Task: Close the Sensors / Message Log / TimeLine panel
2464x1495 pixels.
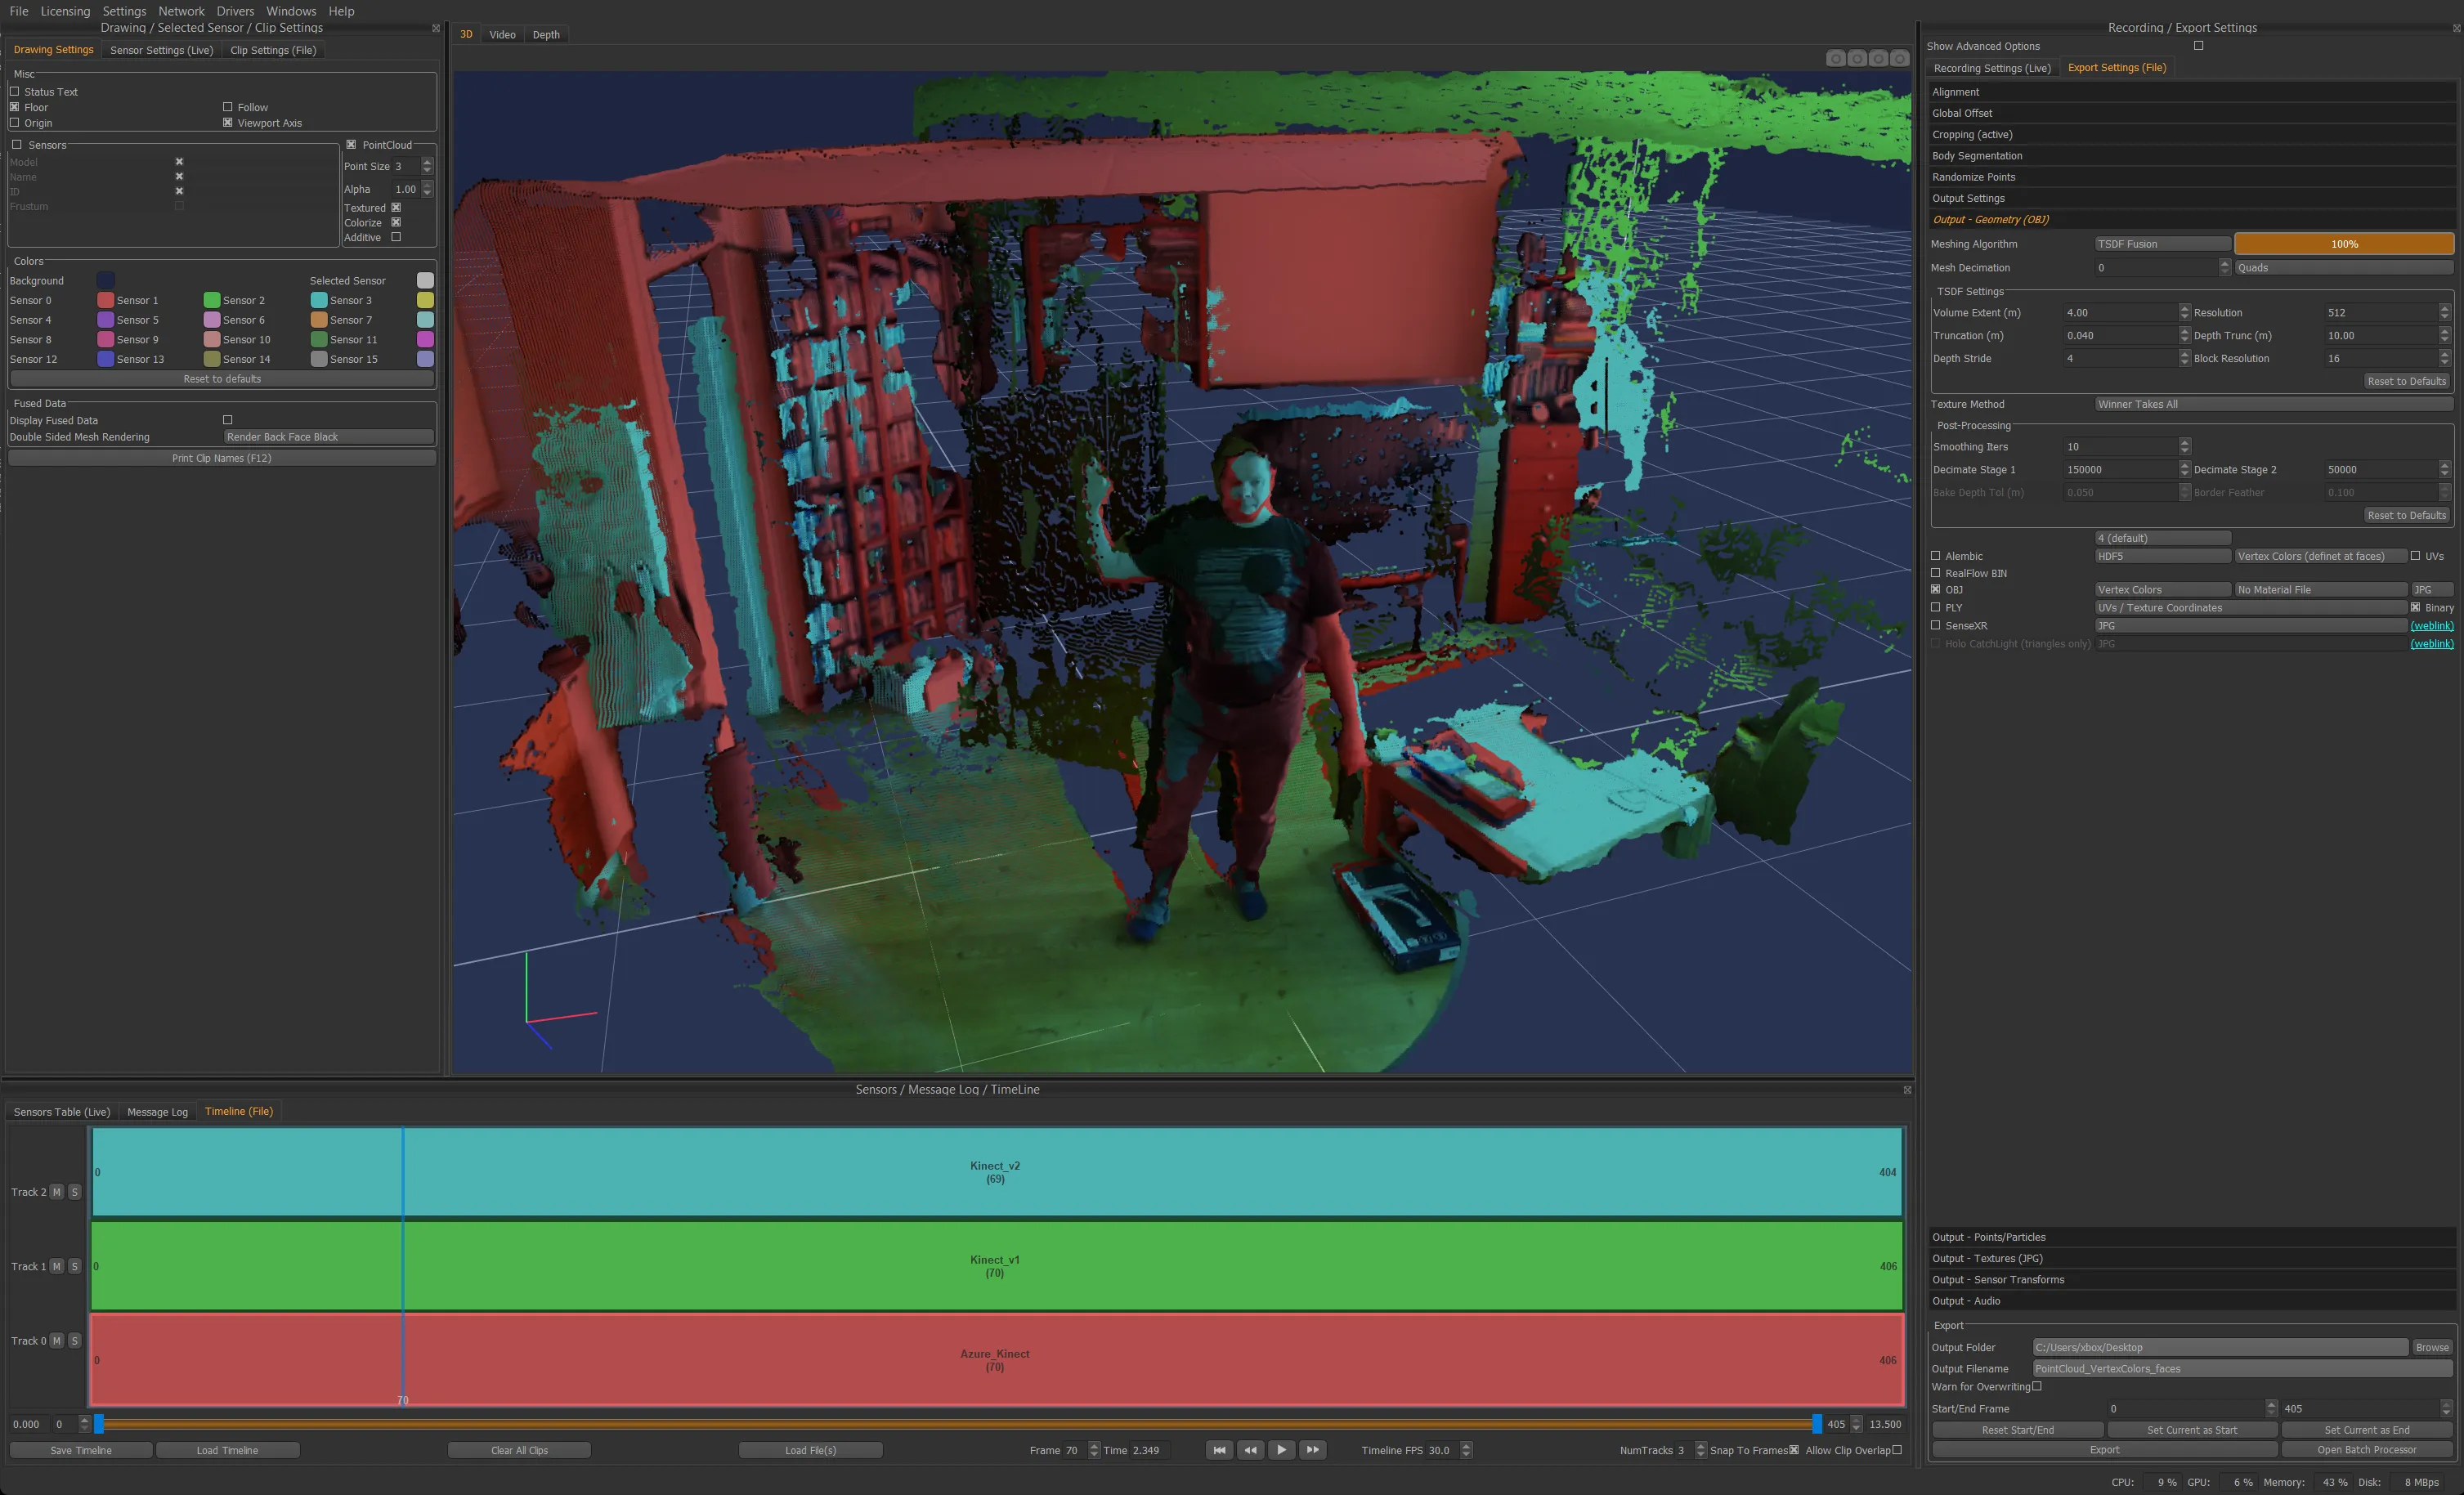Action: [1907, 1090]
